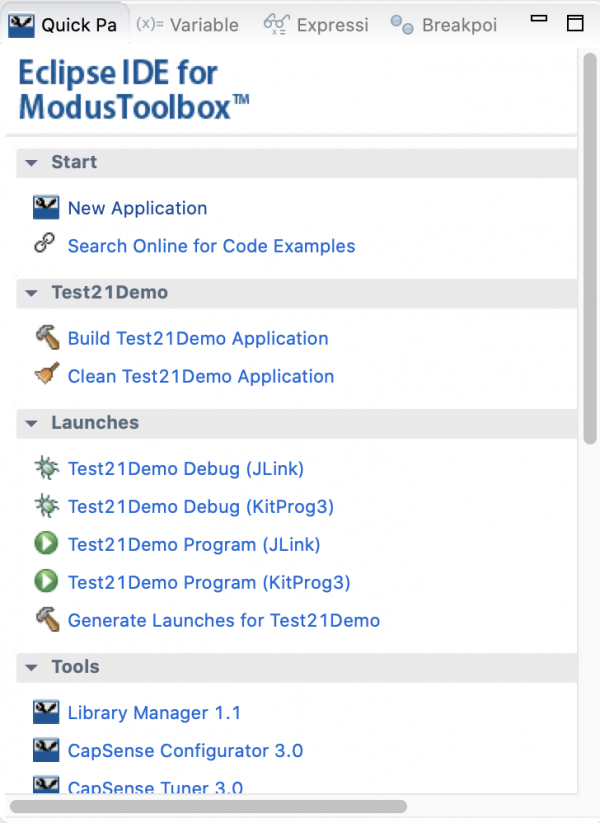
Task: Open Generate Launches for Test21Demo
Action: tap(223, 620)
